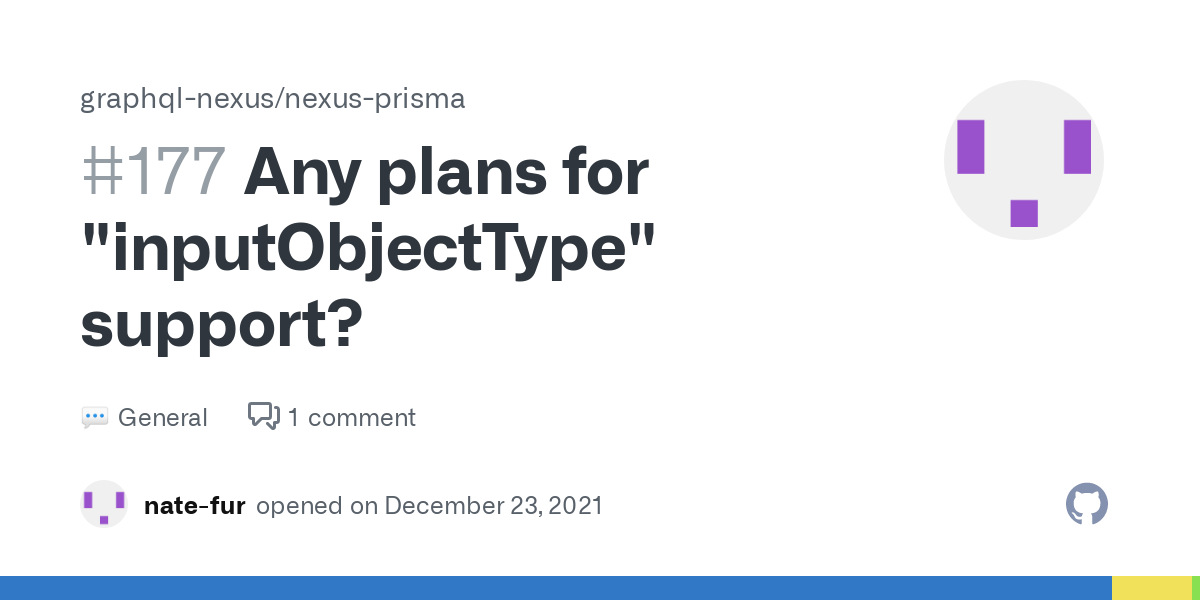Viewport: 1200px width, 600px height.
Task: Click the yellow language bar segment
Action: click(x=1152, y=588)
